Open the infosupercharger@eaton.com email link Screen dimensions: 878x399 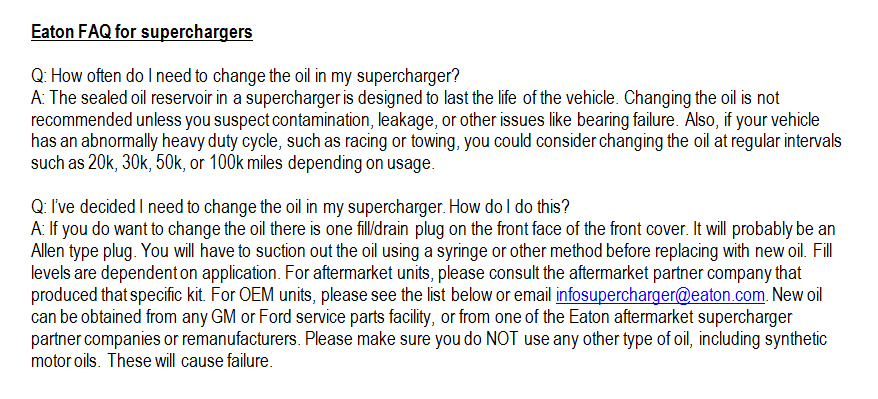(660, 295)
